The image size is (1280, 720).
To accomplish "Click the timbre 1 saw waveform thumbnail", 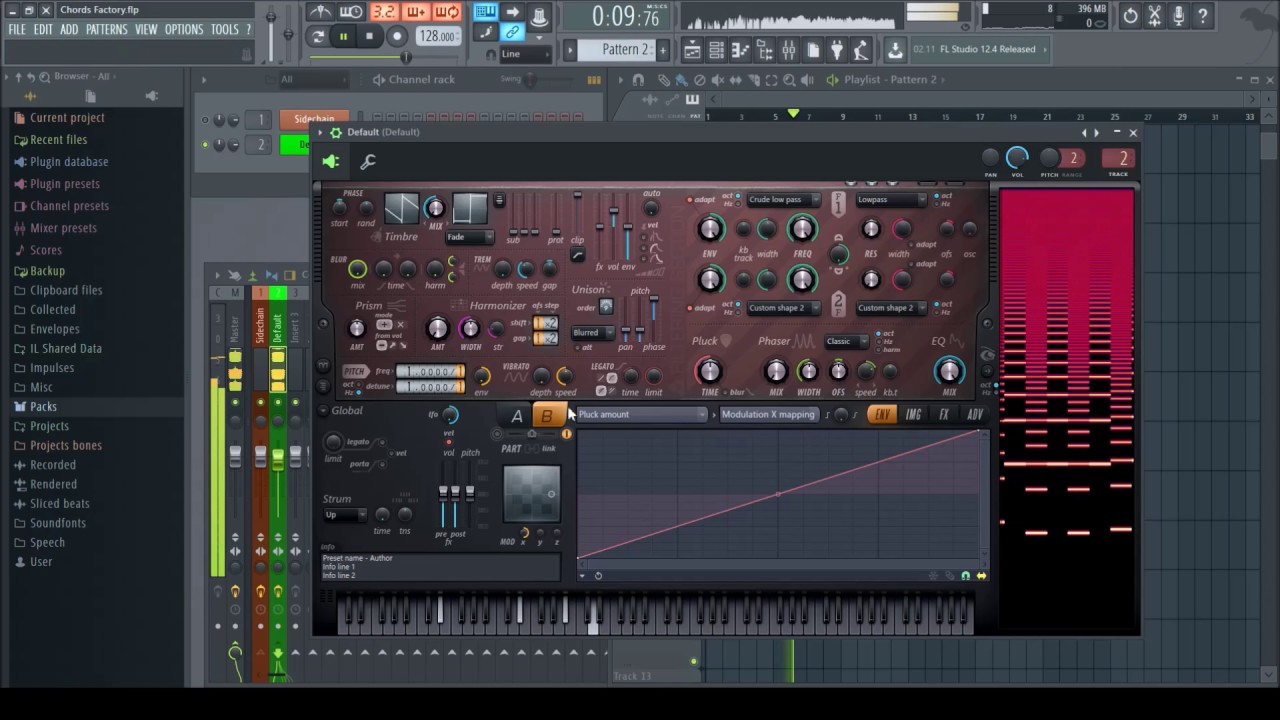I will (x=402, y=208).
